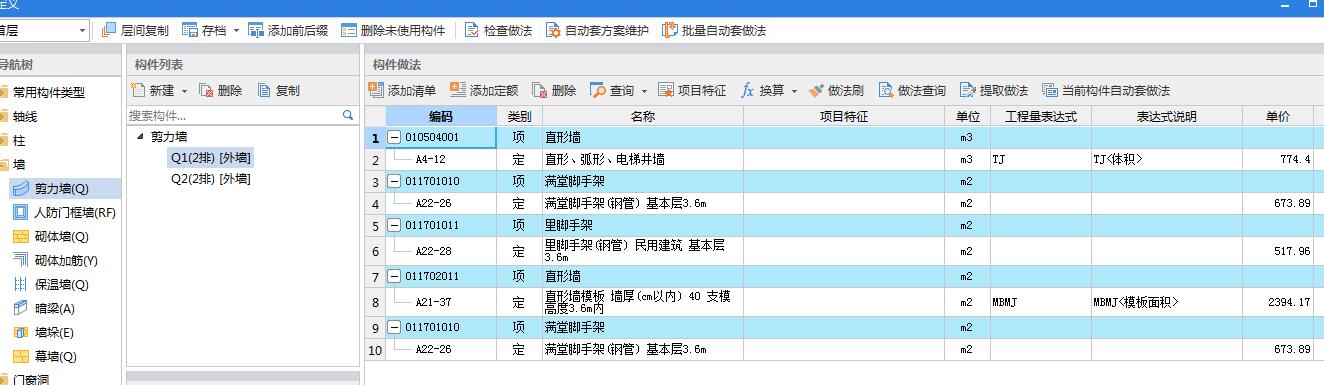Click 添加清单 button
Screen dimensions: 1324x385
coord(403,90)
